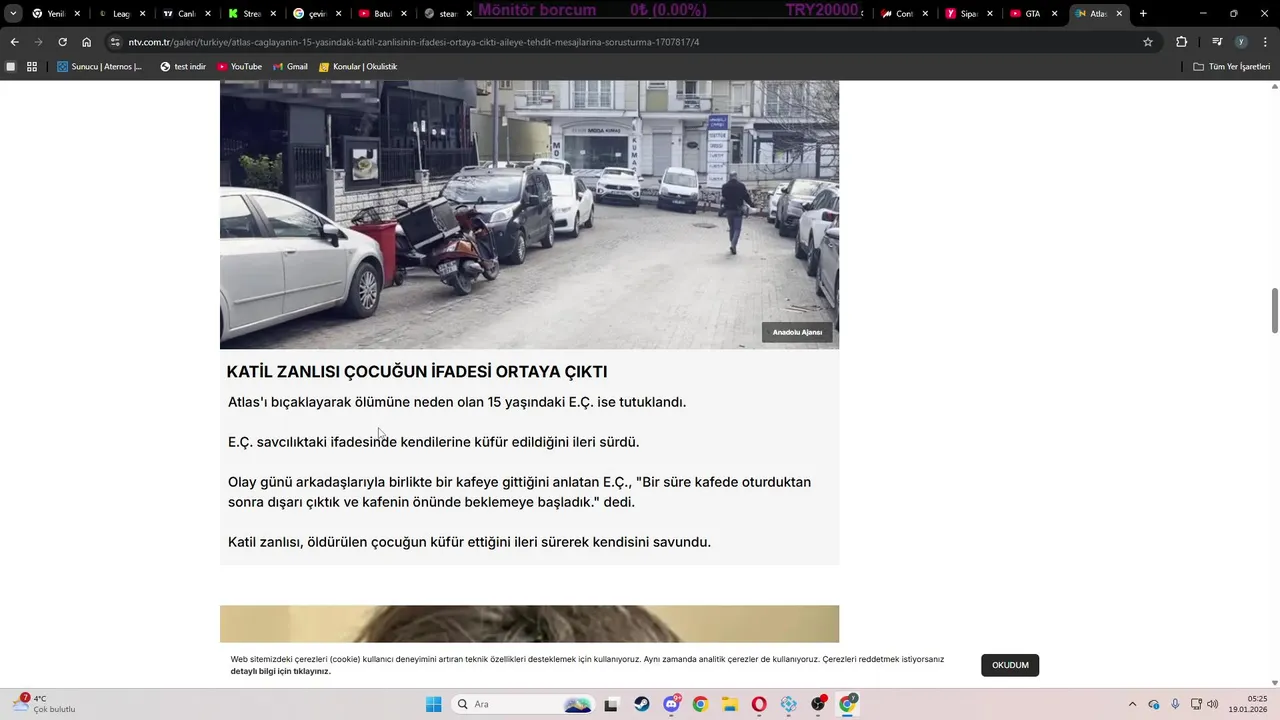Click the browser forward arrow

tap(38, 42)
